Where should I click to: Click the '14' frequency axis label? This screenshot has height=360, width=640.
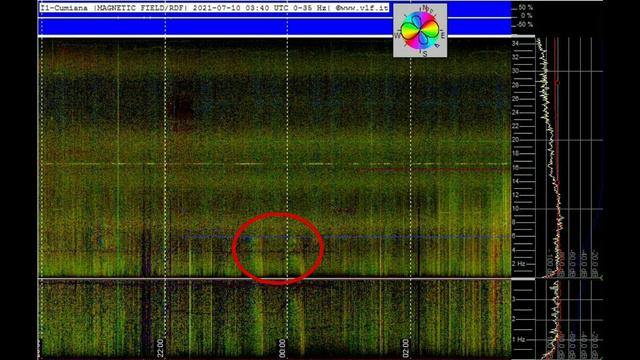pyautogui.click(x=516, y=181)
